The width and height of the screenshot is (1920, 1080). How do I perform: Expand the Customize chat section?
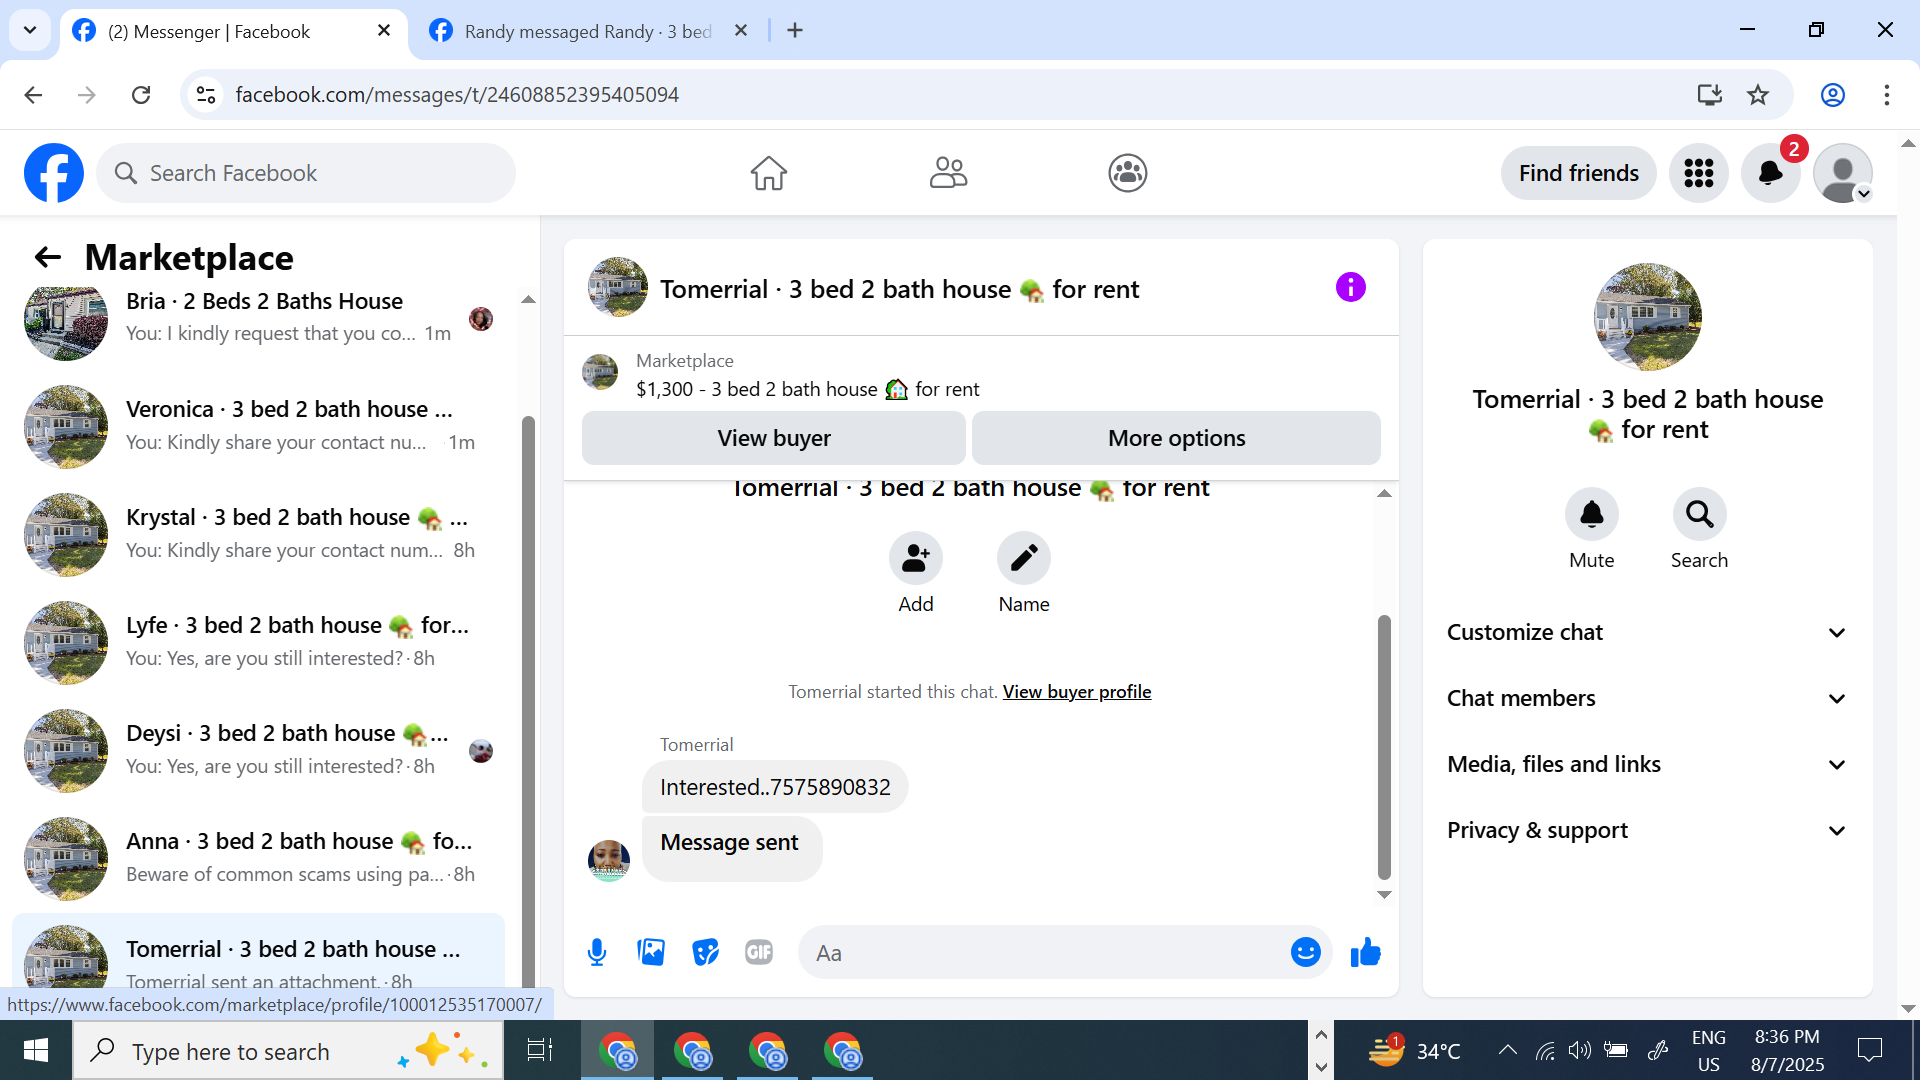1647,633
